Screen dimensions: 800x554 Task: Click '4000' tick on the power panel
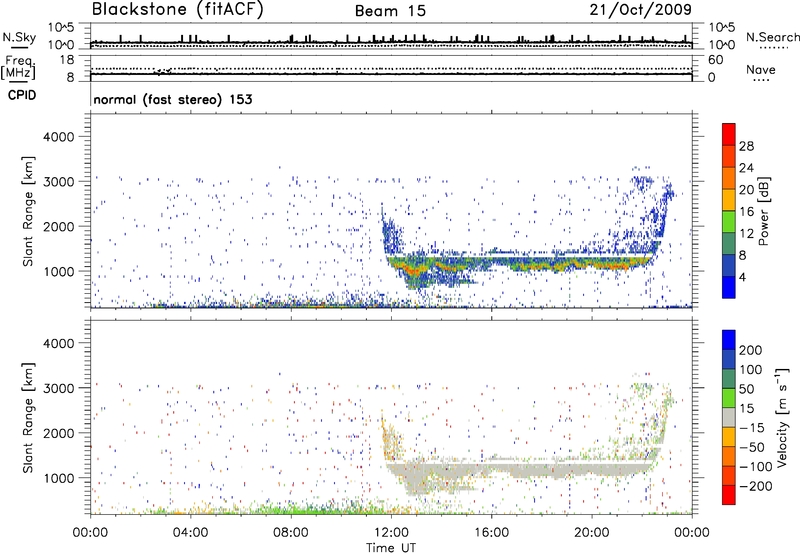(x=58, y=137)
